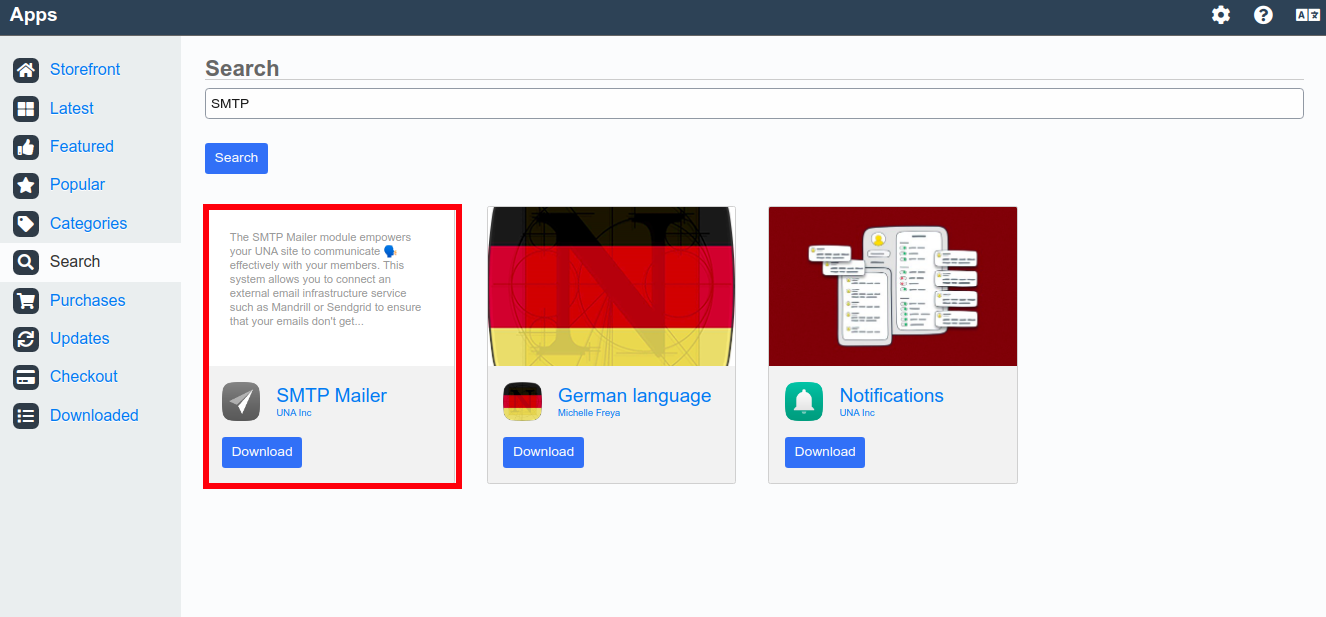
Task: Click the Featured thumbs-up icon
Action: (26, 147)
